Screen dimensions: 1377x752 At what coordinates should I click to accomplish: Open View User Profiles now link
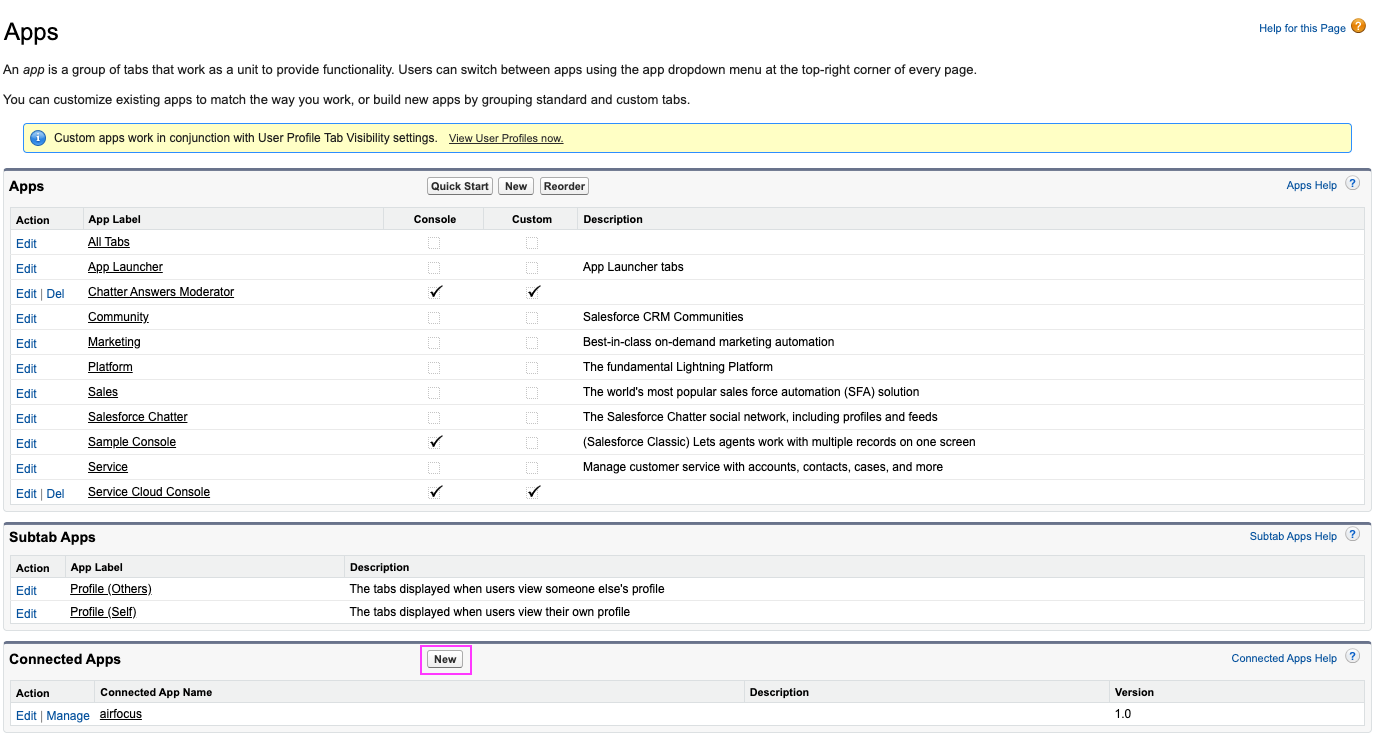[506, 138]
